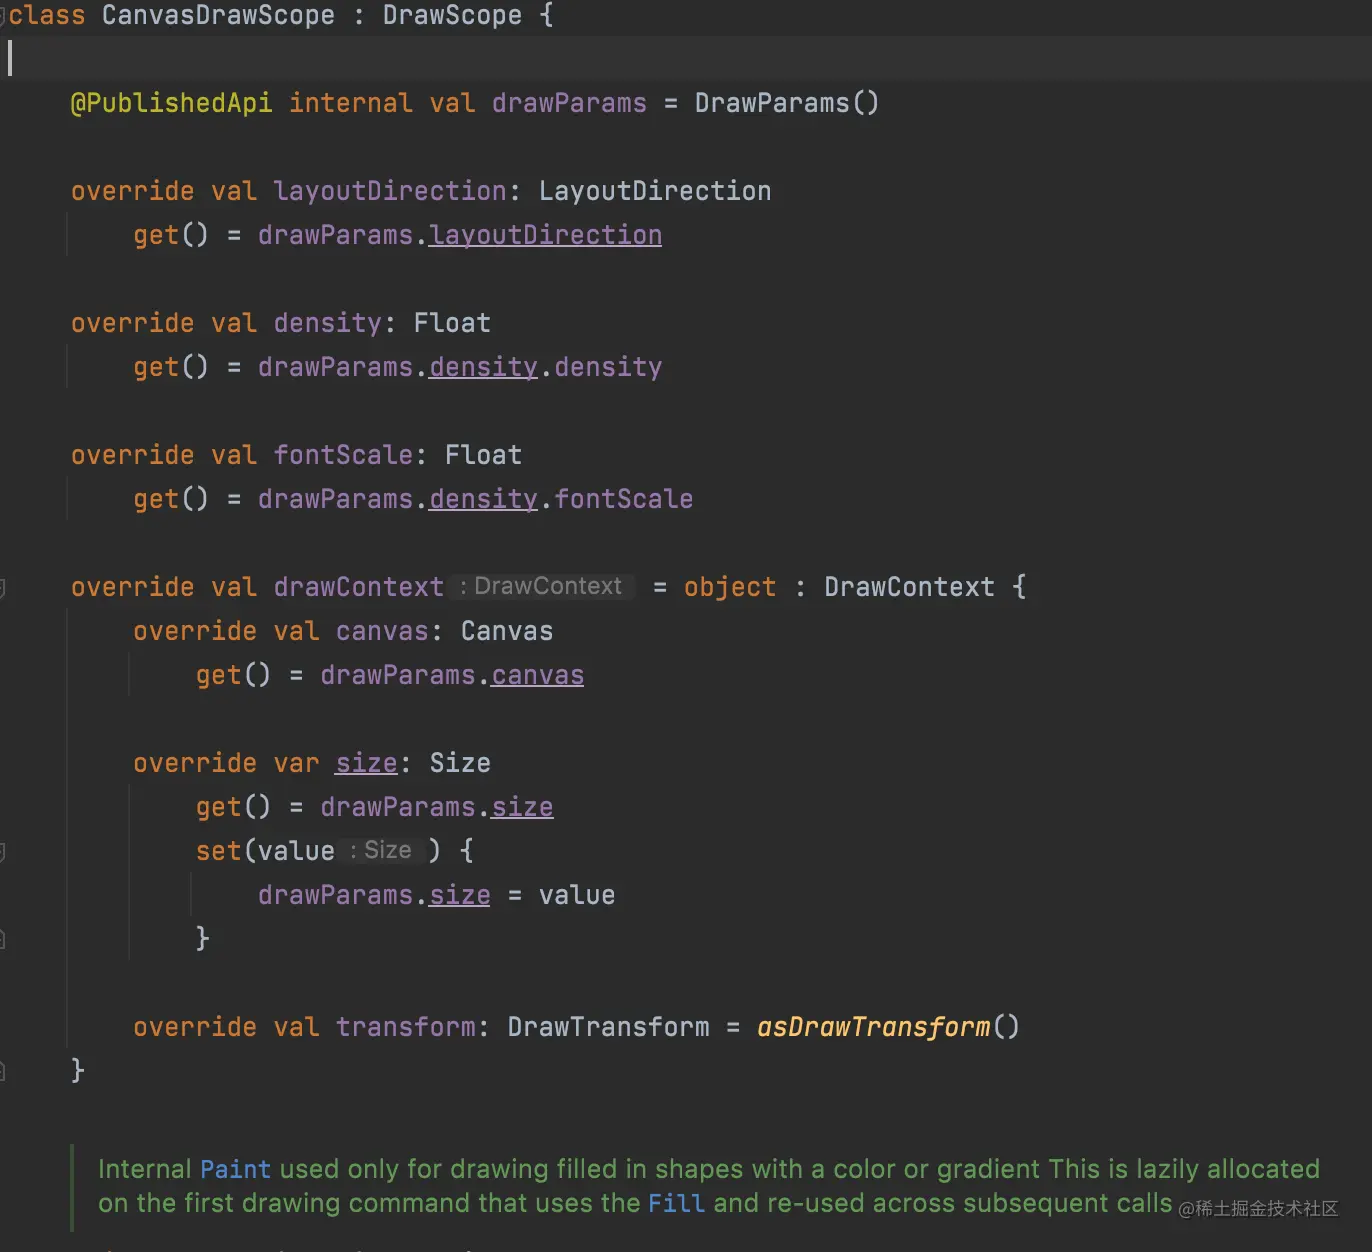The height and width of the screenshot is (1252, 1372).
Task: Click the Float type on the fontScale line
Action: [483, 455]
